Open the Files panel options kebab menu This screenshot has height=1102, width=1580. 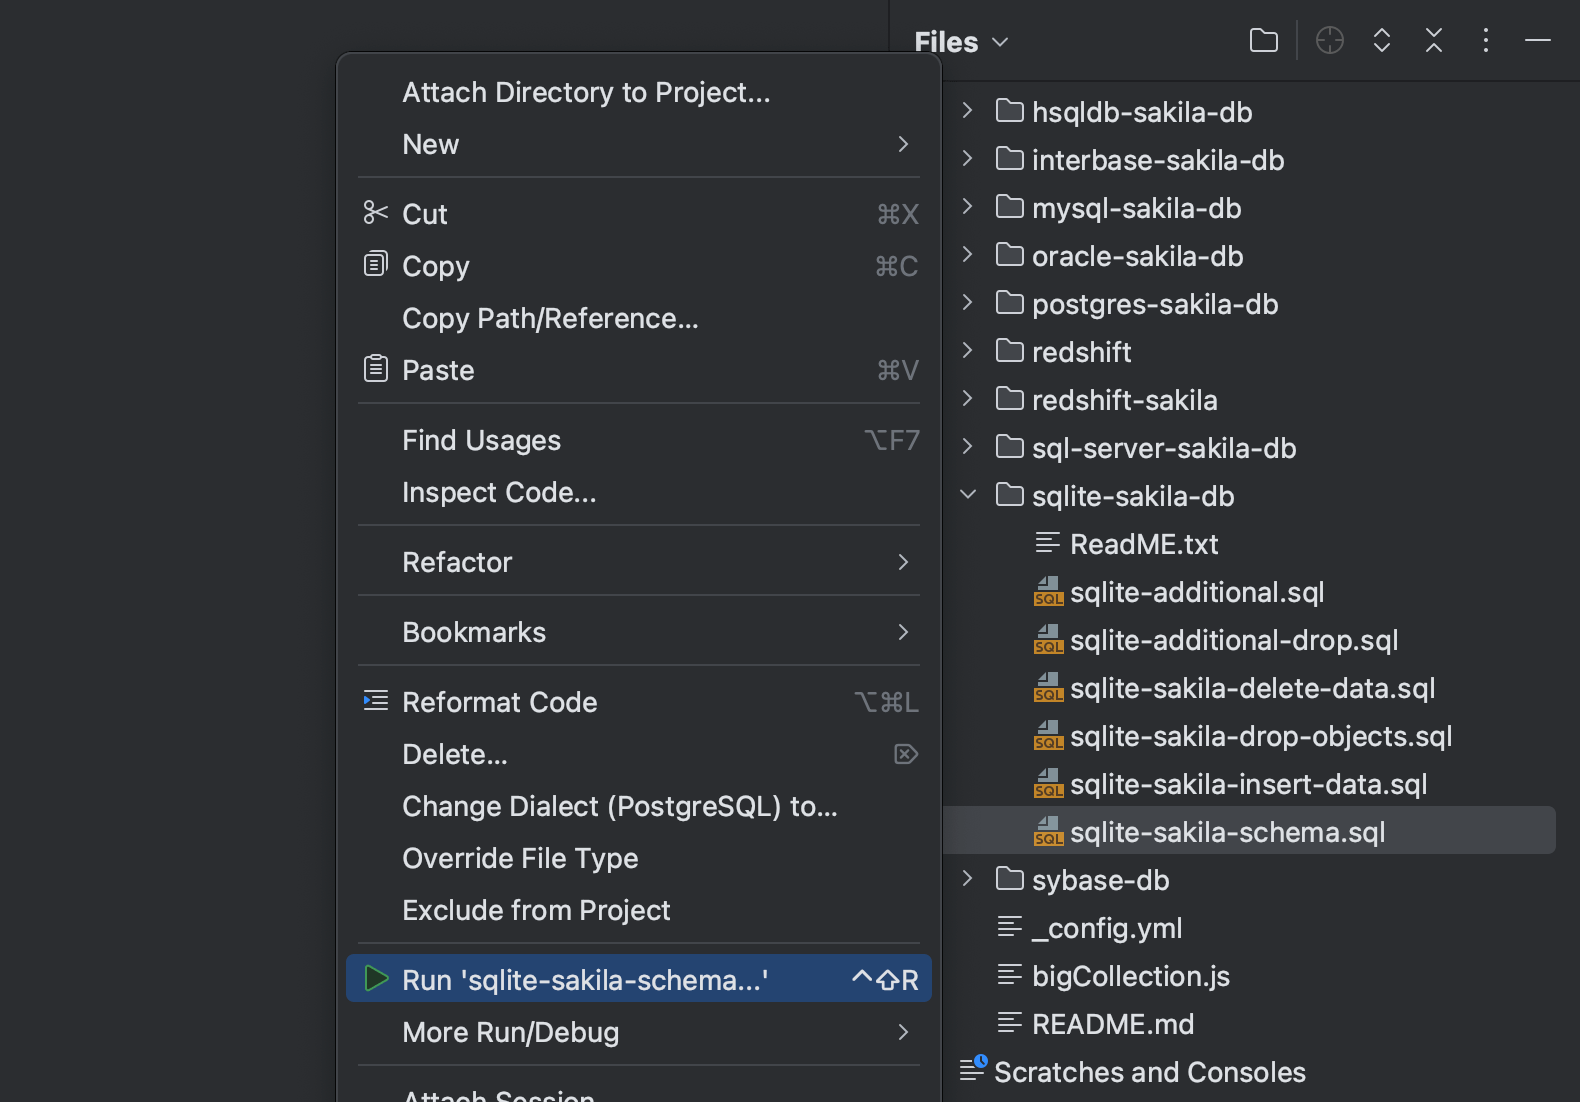(1486, 41)
